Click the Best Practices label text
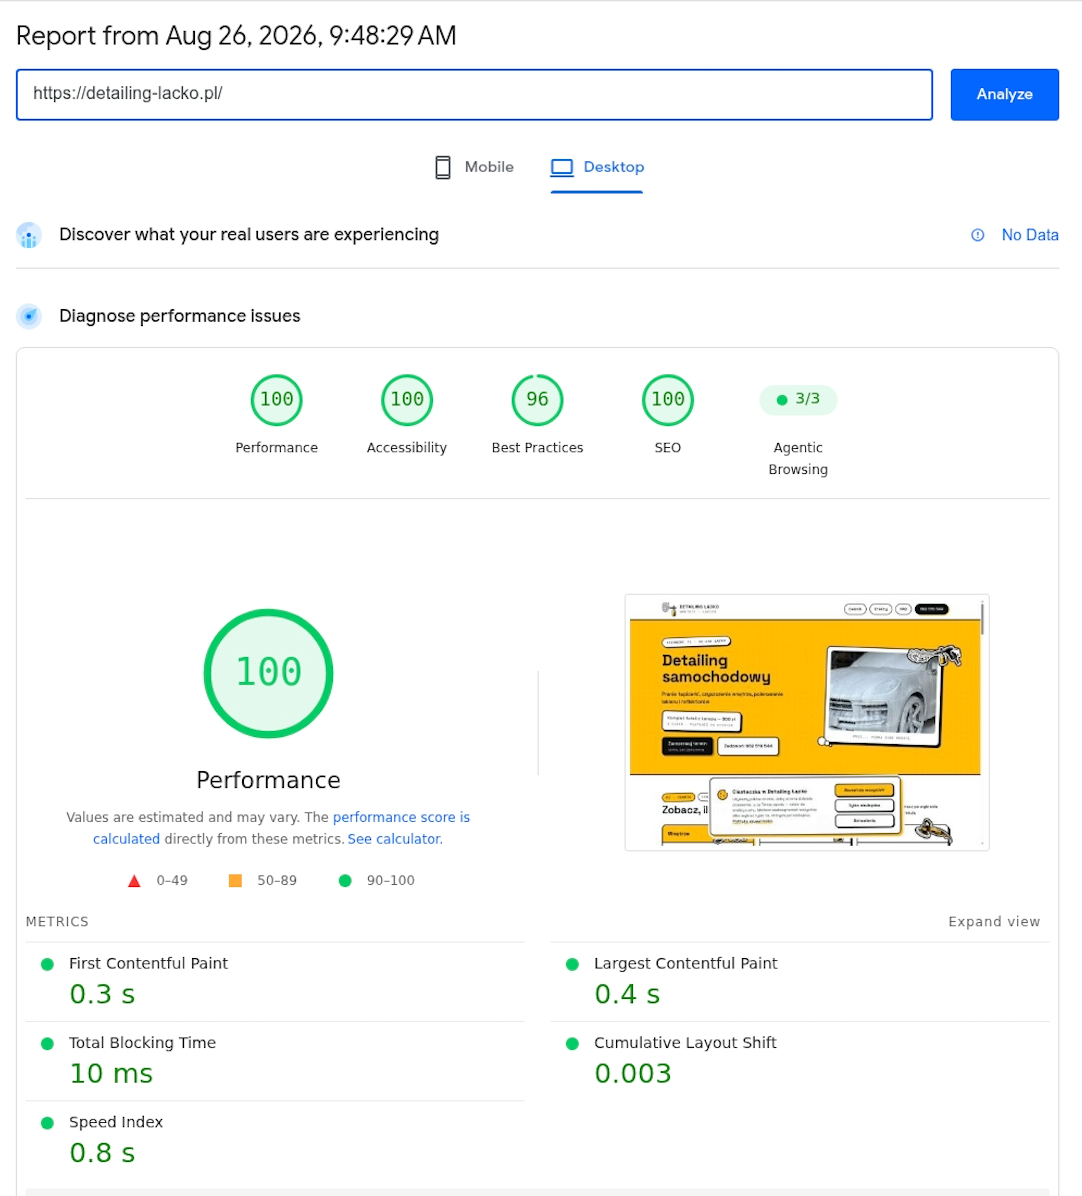The width and height of the screenshot is (1082, 1196). [x=538, y=448]
